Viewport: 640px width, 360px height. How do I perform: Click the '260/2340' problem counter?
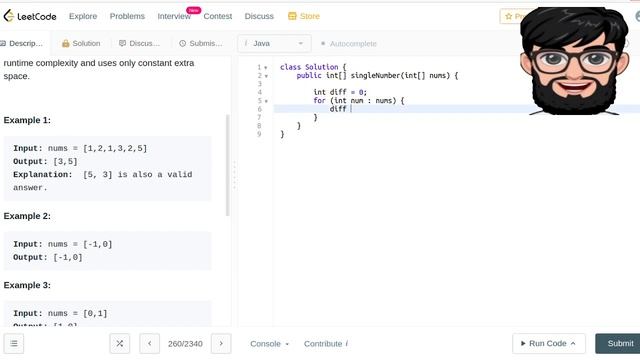pyautogui.click(x=185, y=344)
